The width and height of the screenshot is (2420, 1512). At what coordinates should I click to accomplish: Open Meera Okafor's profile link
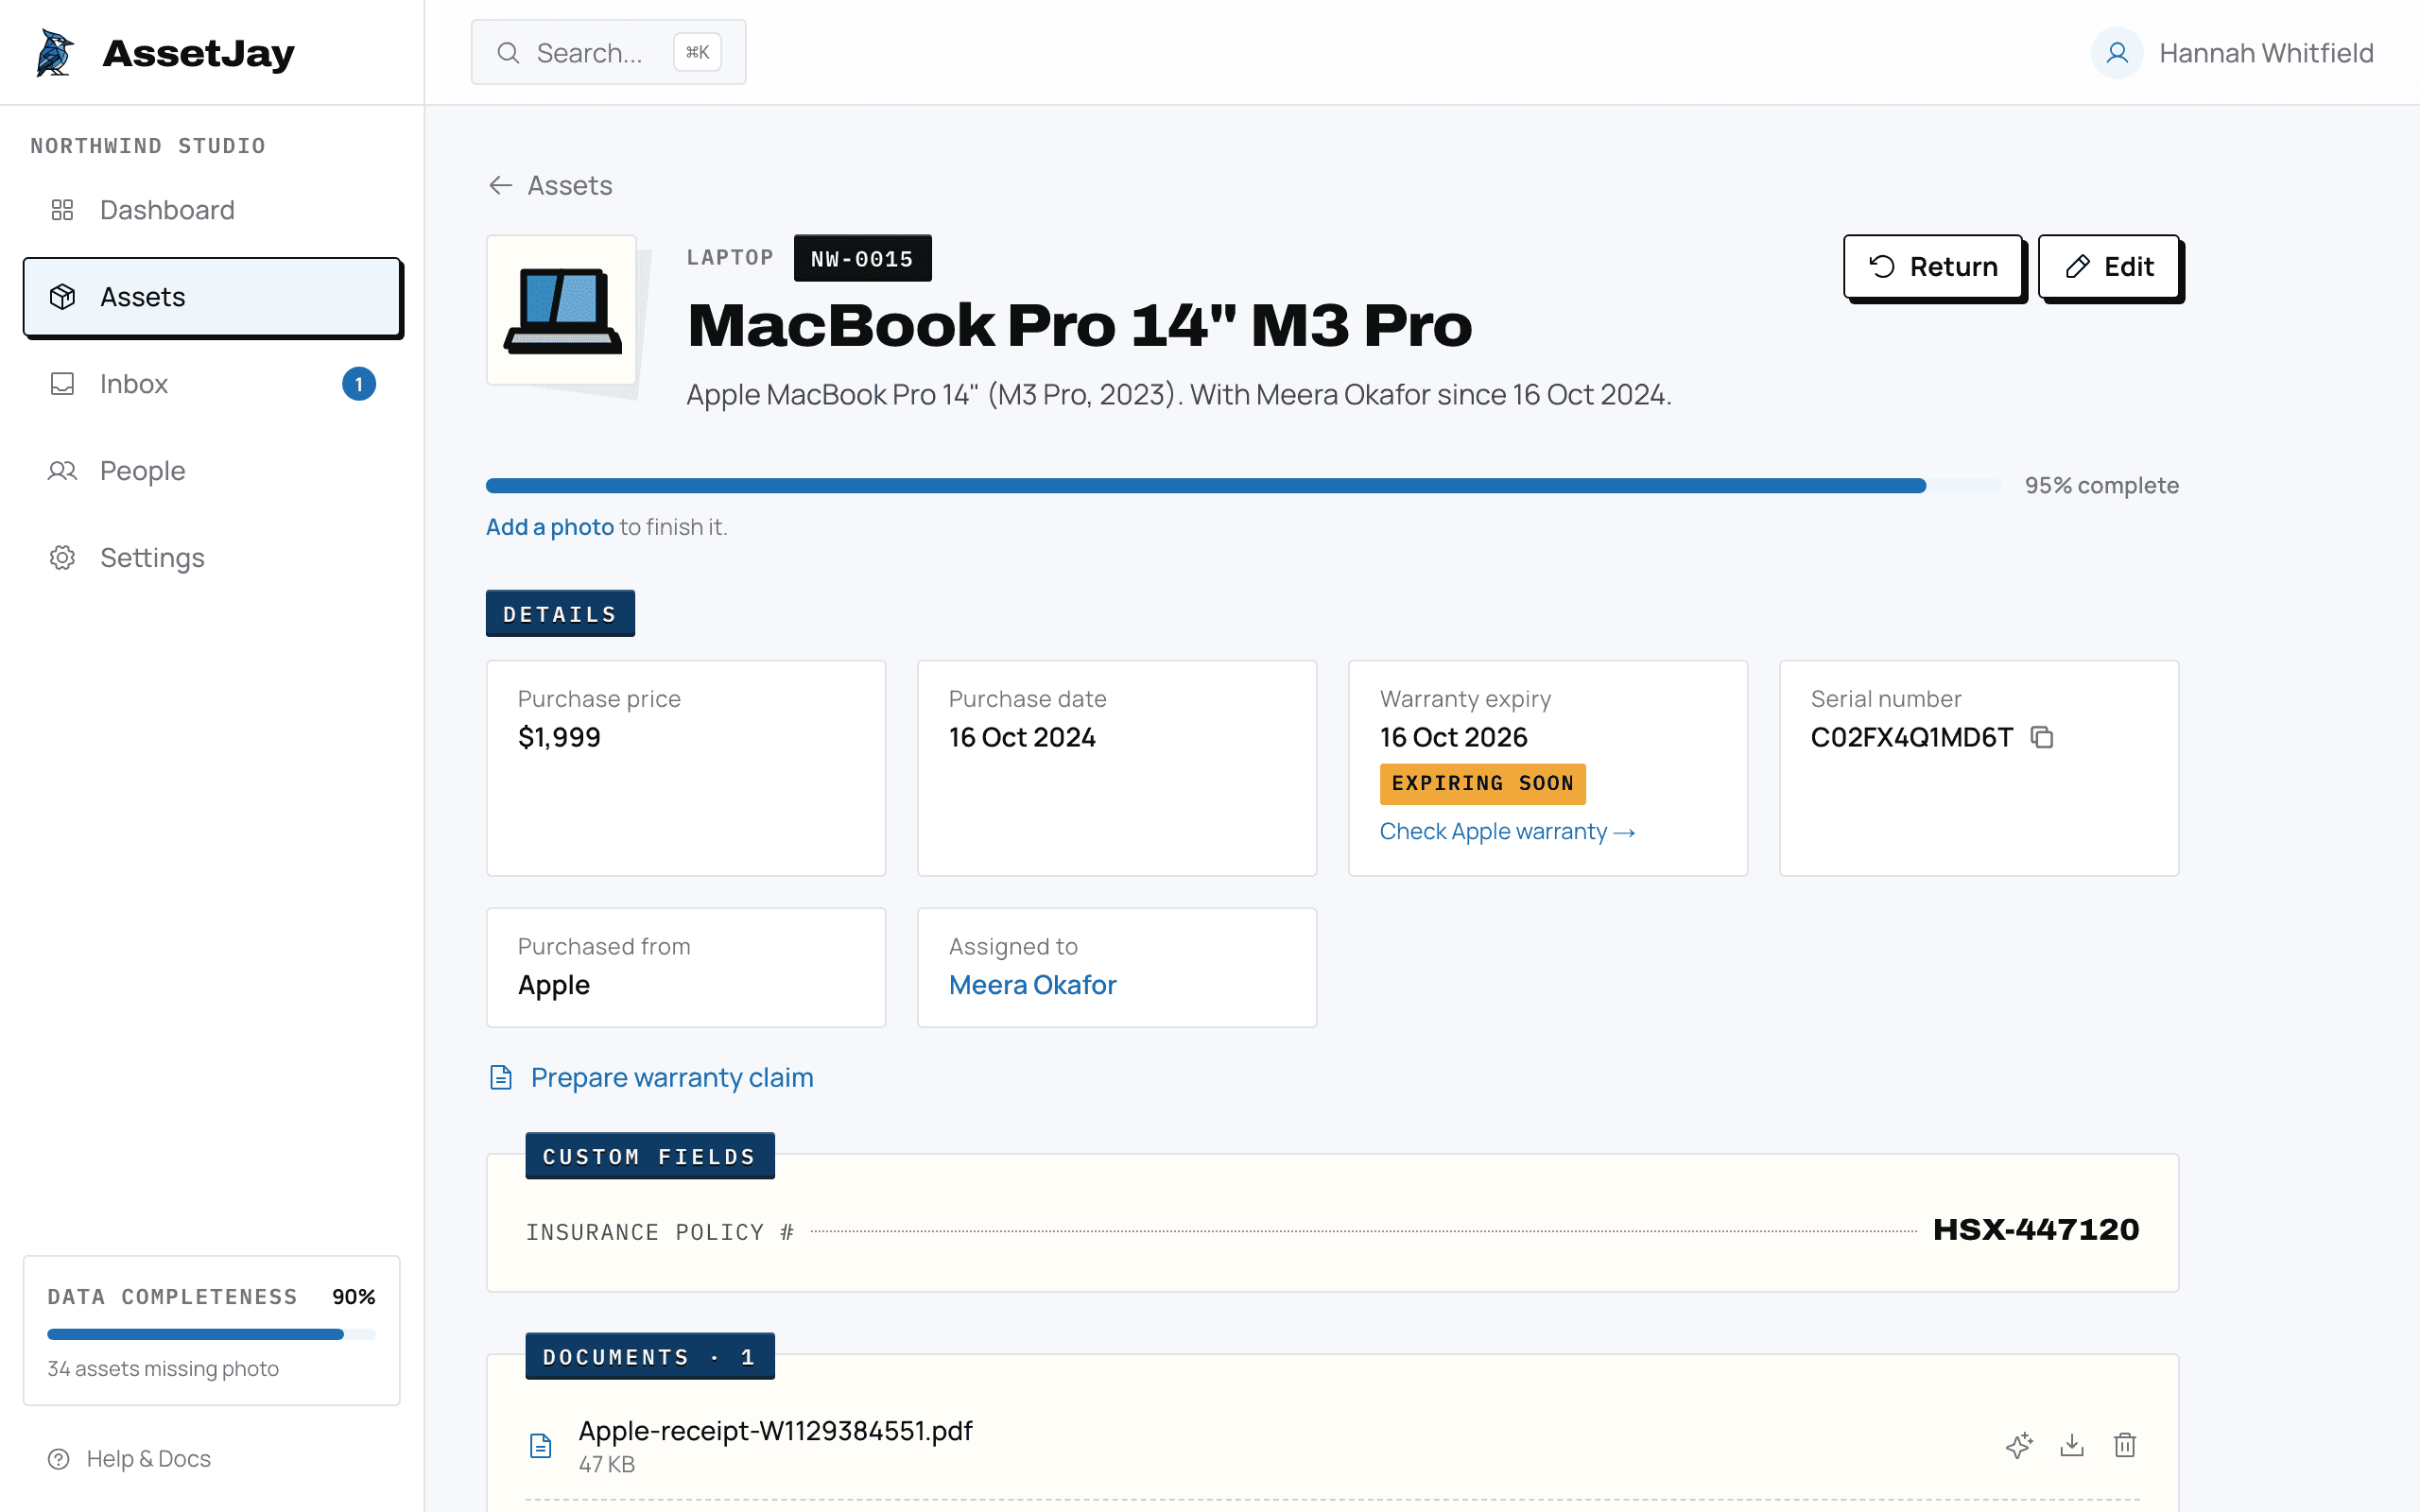(1032, 985)
